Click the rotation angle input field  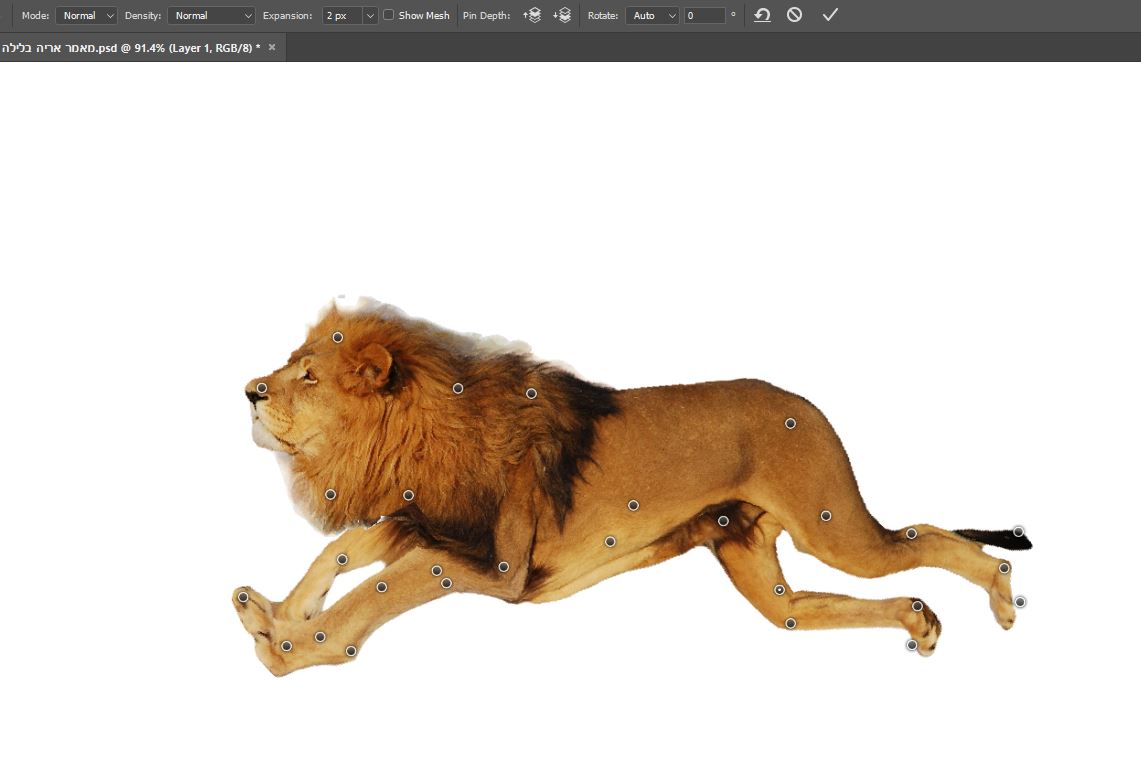[704, 16]
